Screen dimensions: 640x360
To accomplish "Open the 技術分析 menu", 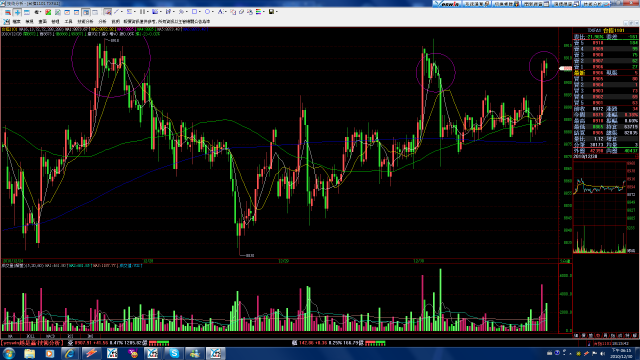I will [x=85, y=21].
